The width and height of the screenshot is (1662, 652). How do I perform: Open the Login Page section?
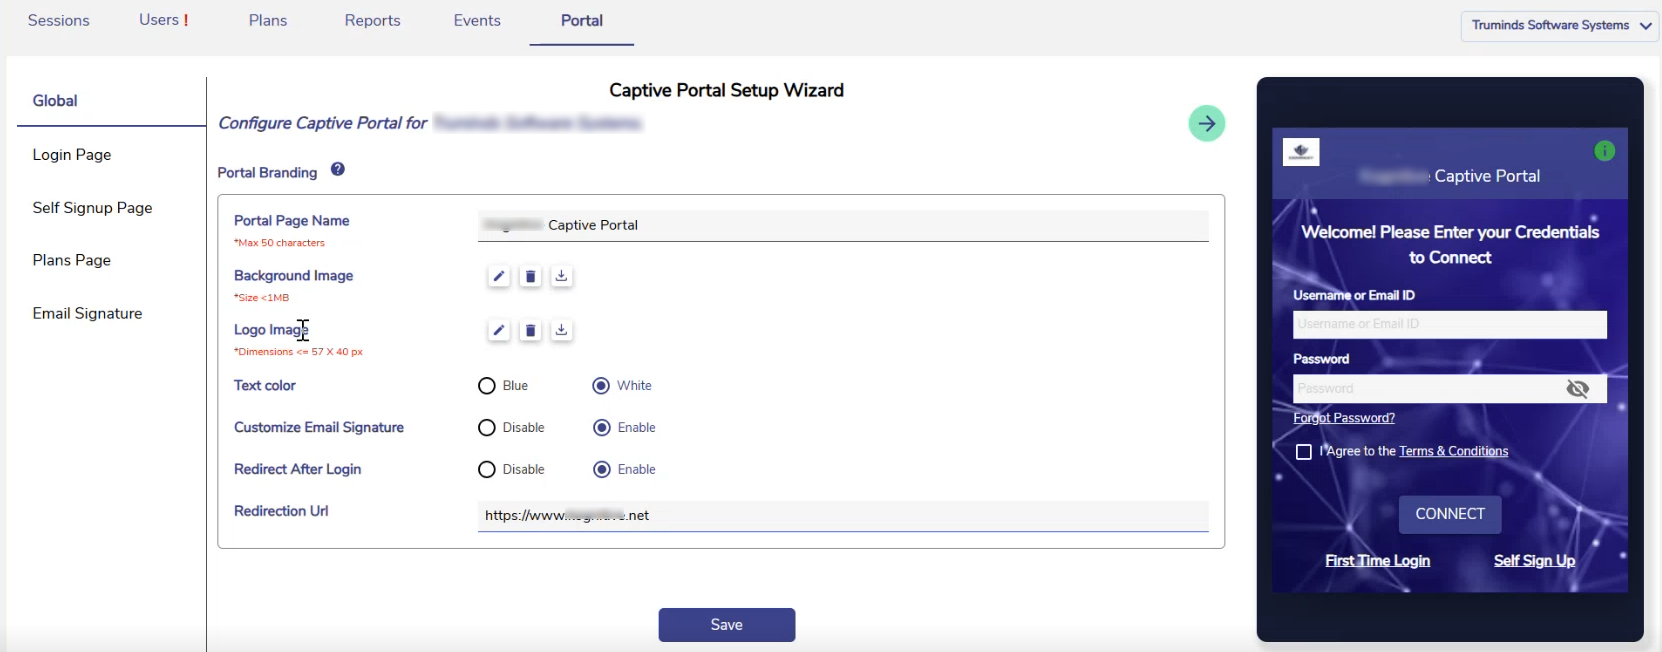click(x=72, y=155)
